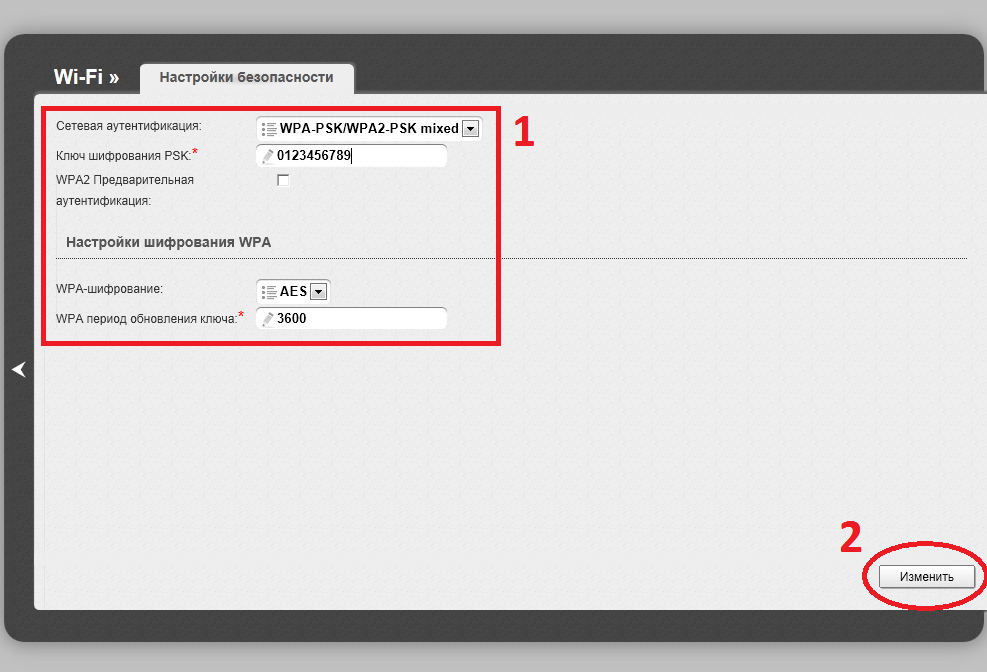Screen dimensions: 987x672
Task: Enable WPA2 pre-authentication checkbox
Action: pyautogui.click(x=283, y=181)
